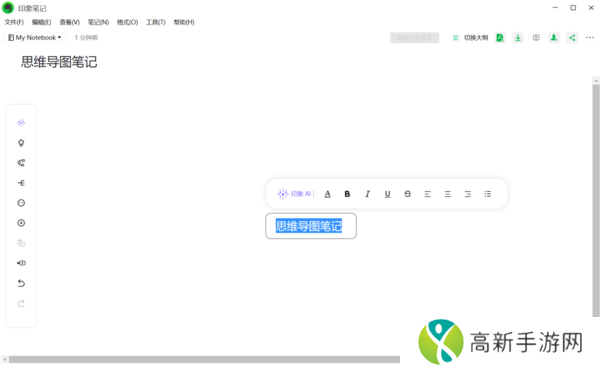
Task: Open the 编辑(E) menu
Action: pyautogui.click(x=41, y=22)
